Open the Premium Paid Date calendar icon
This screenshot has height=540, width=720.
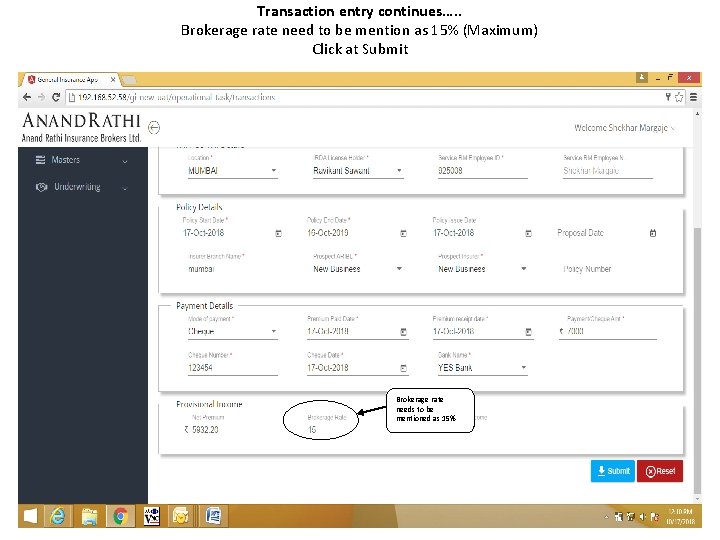point(403,332)
